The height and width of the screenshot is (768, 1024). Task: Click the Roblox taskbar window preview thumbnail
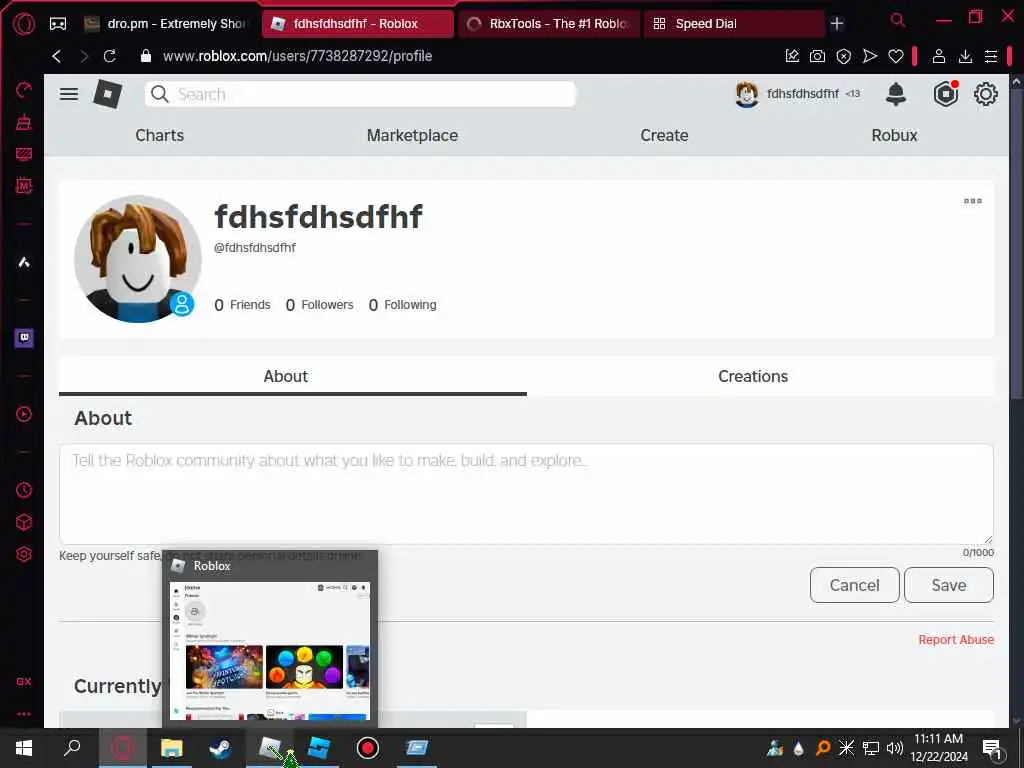coord(270,650)
